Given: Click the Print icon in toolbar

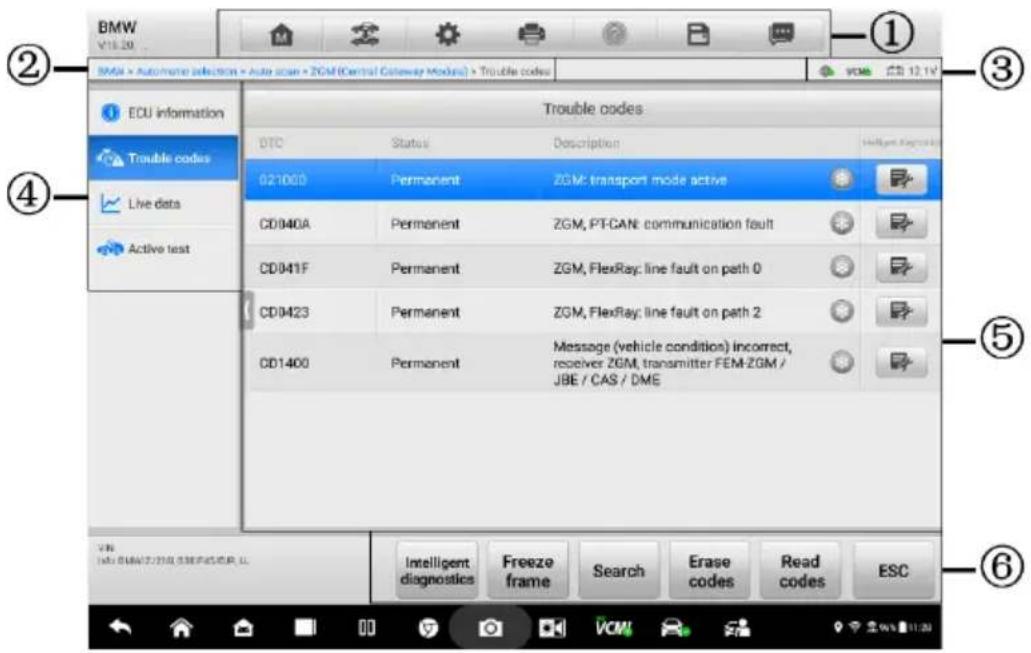Looking at the screenshot, I should point(531,34).
